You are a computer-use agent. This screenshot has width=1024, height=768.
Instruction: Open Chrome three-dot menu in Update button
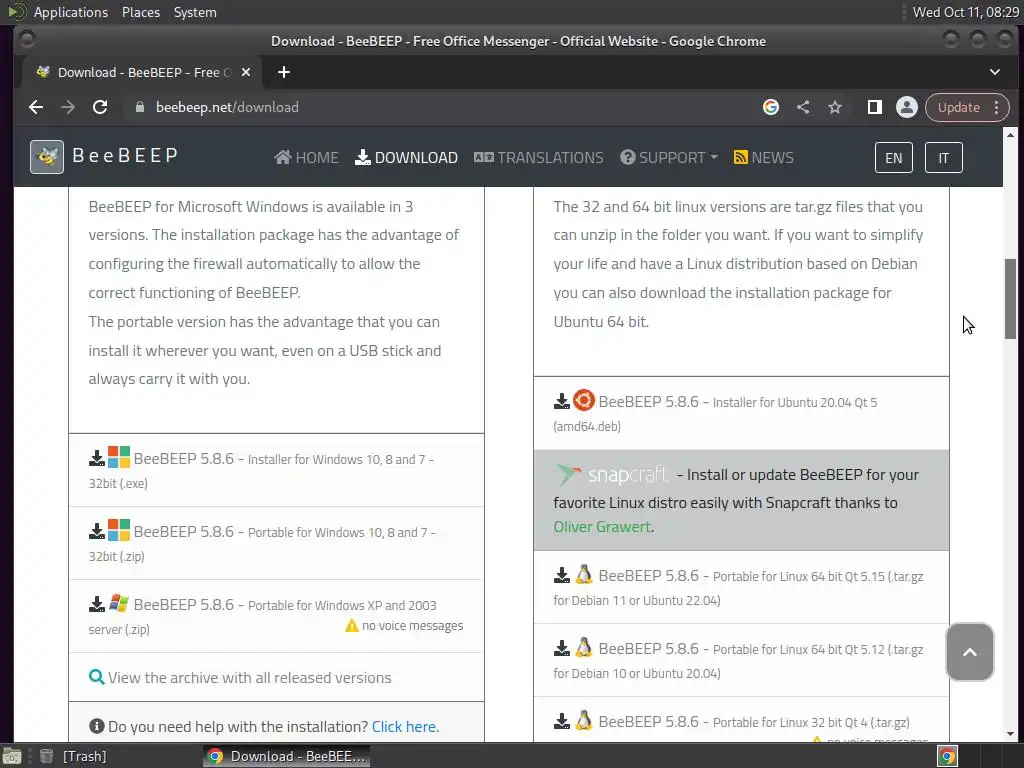(997, 107)
